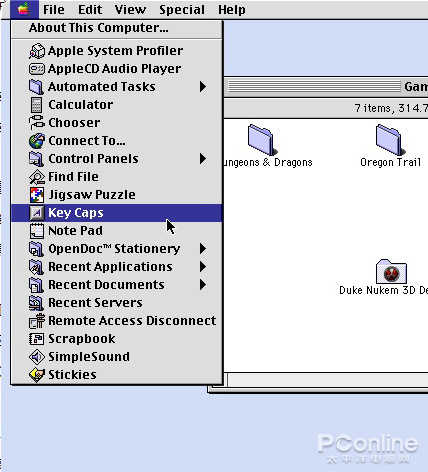The height and width of the screenshot is (472, 428).
Task: Open the Edit menu
Action: pyautogui.click(x=90, y=10)
